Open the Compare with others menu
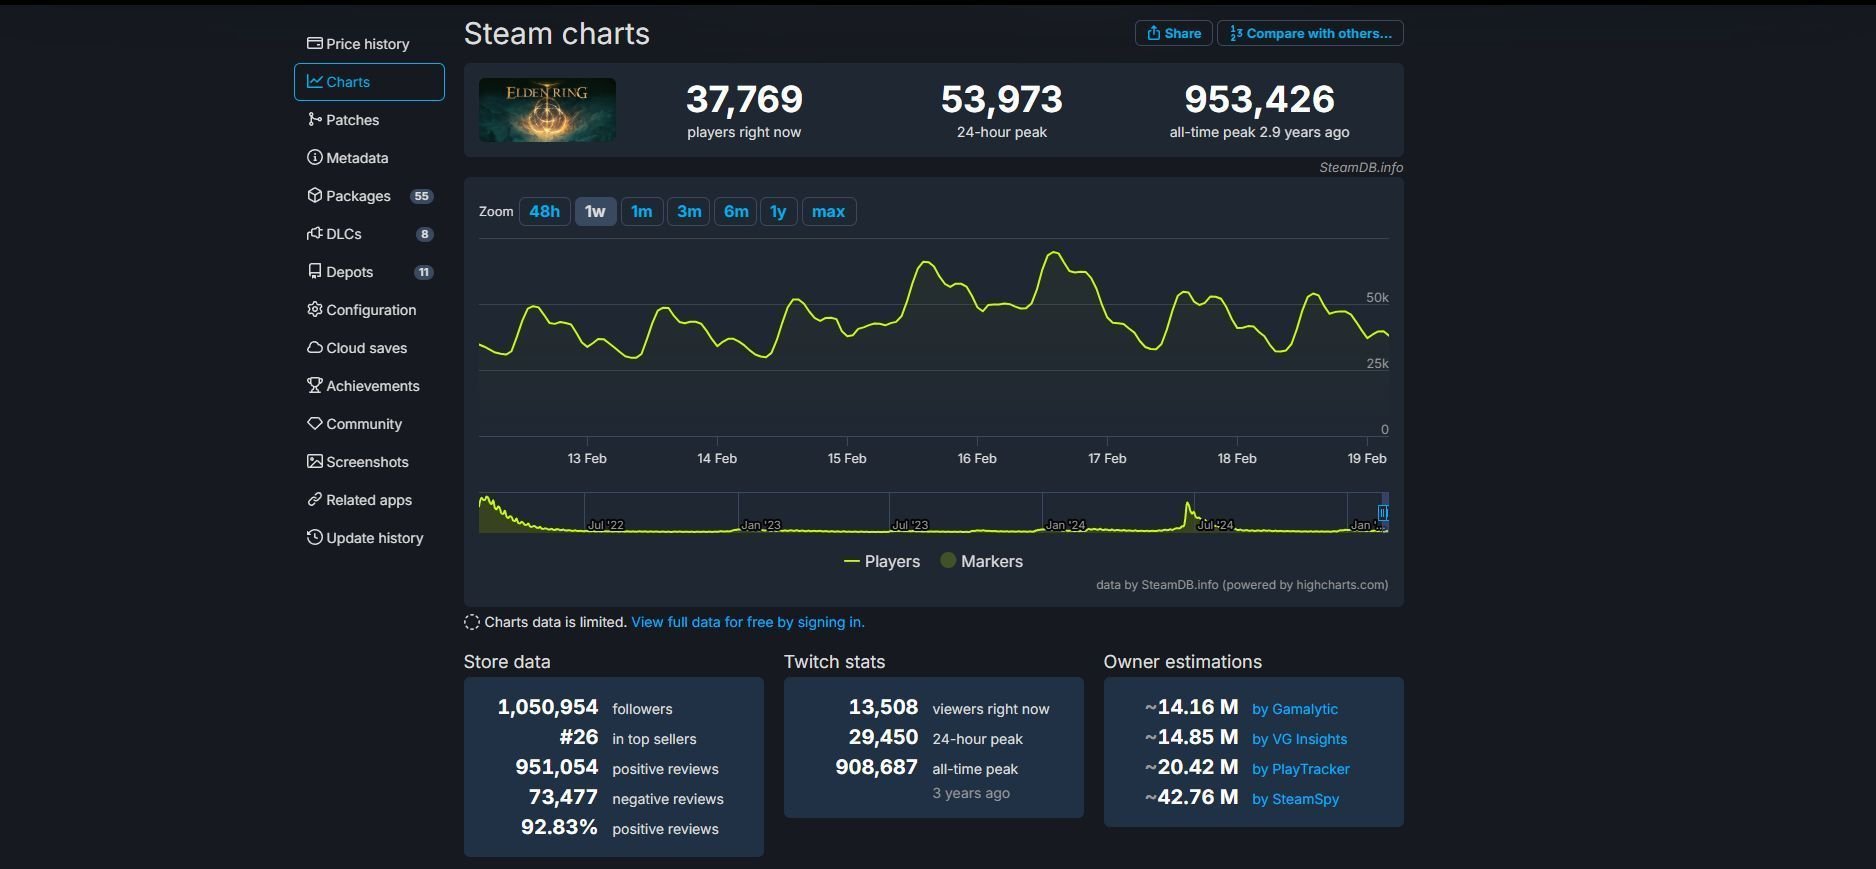Image resolution: width=1876 pixels, height=869 pixels. pyautogui.click(x=1309, y=33)
